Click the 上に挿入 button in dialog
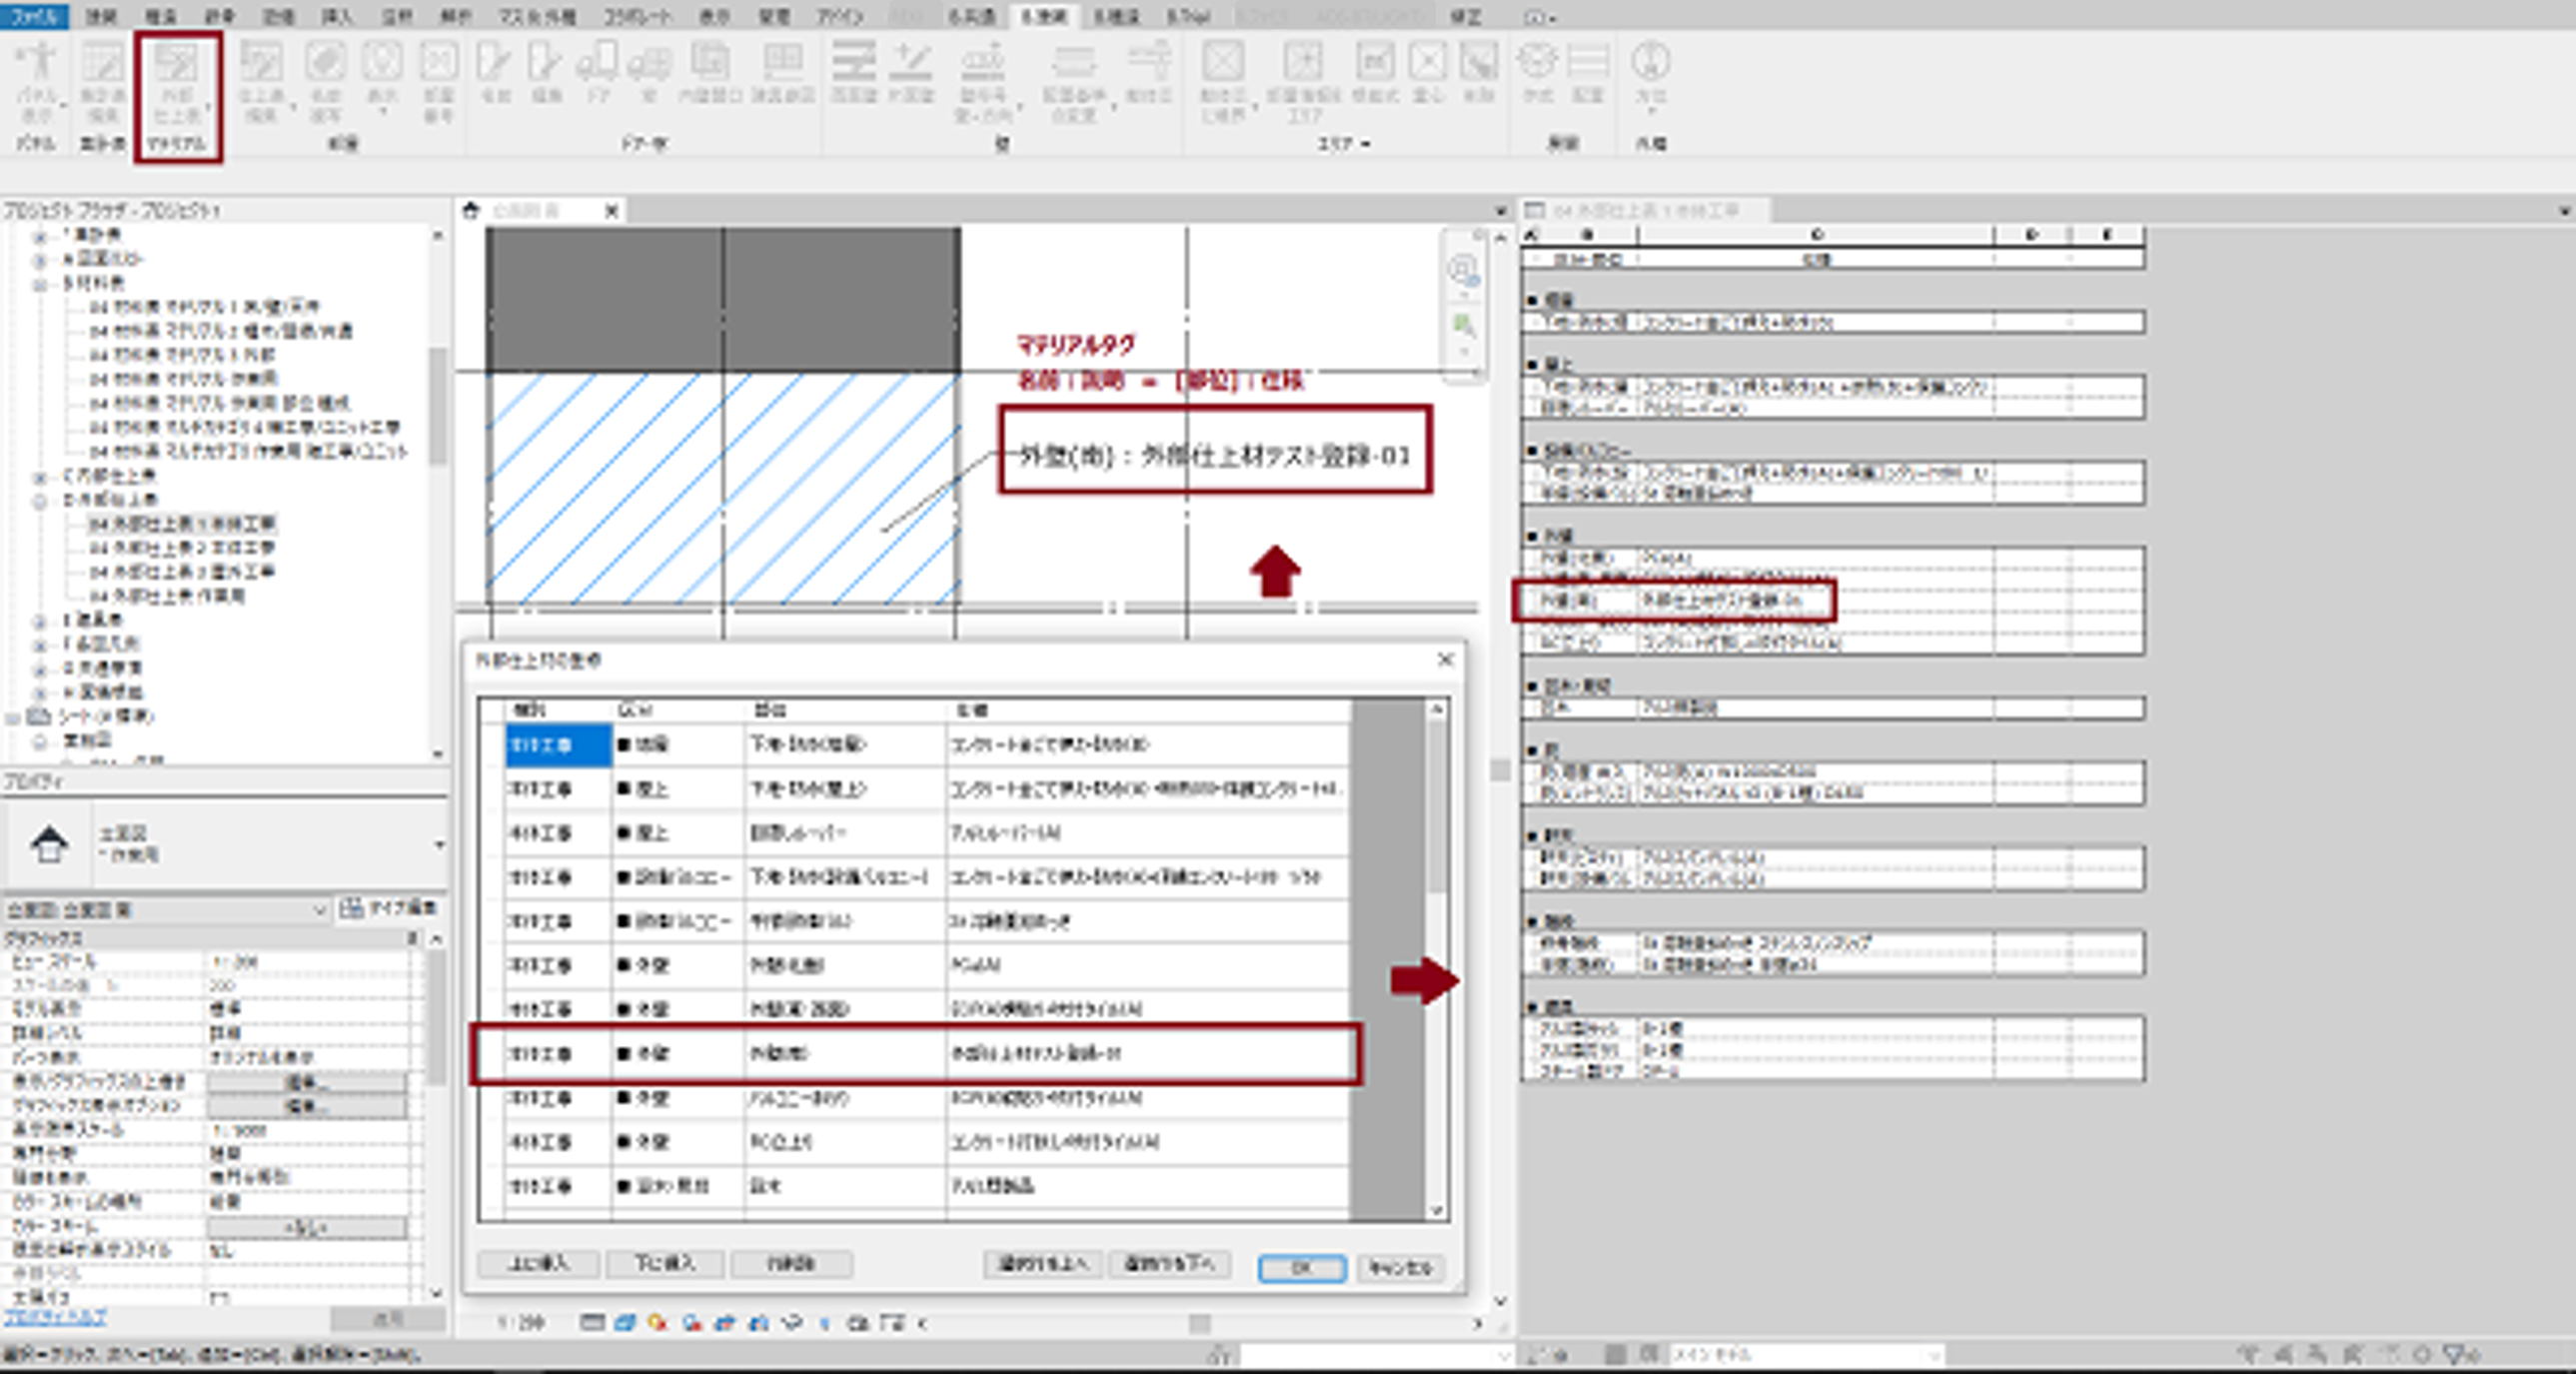 point(539,1264)
